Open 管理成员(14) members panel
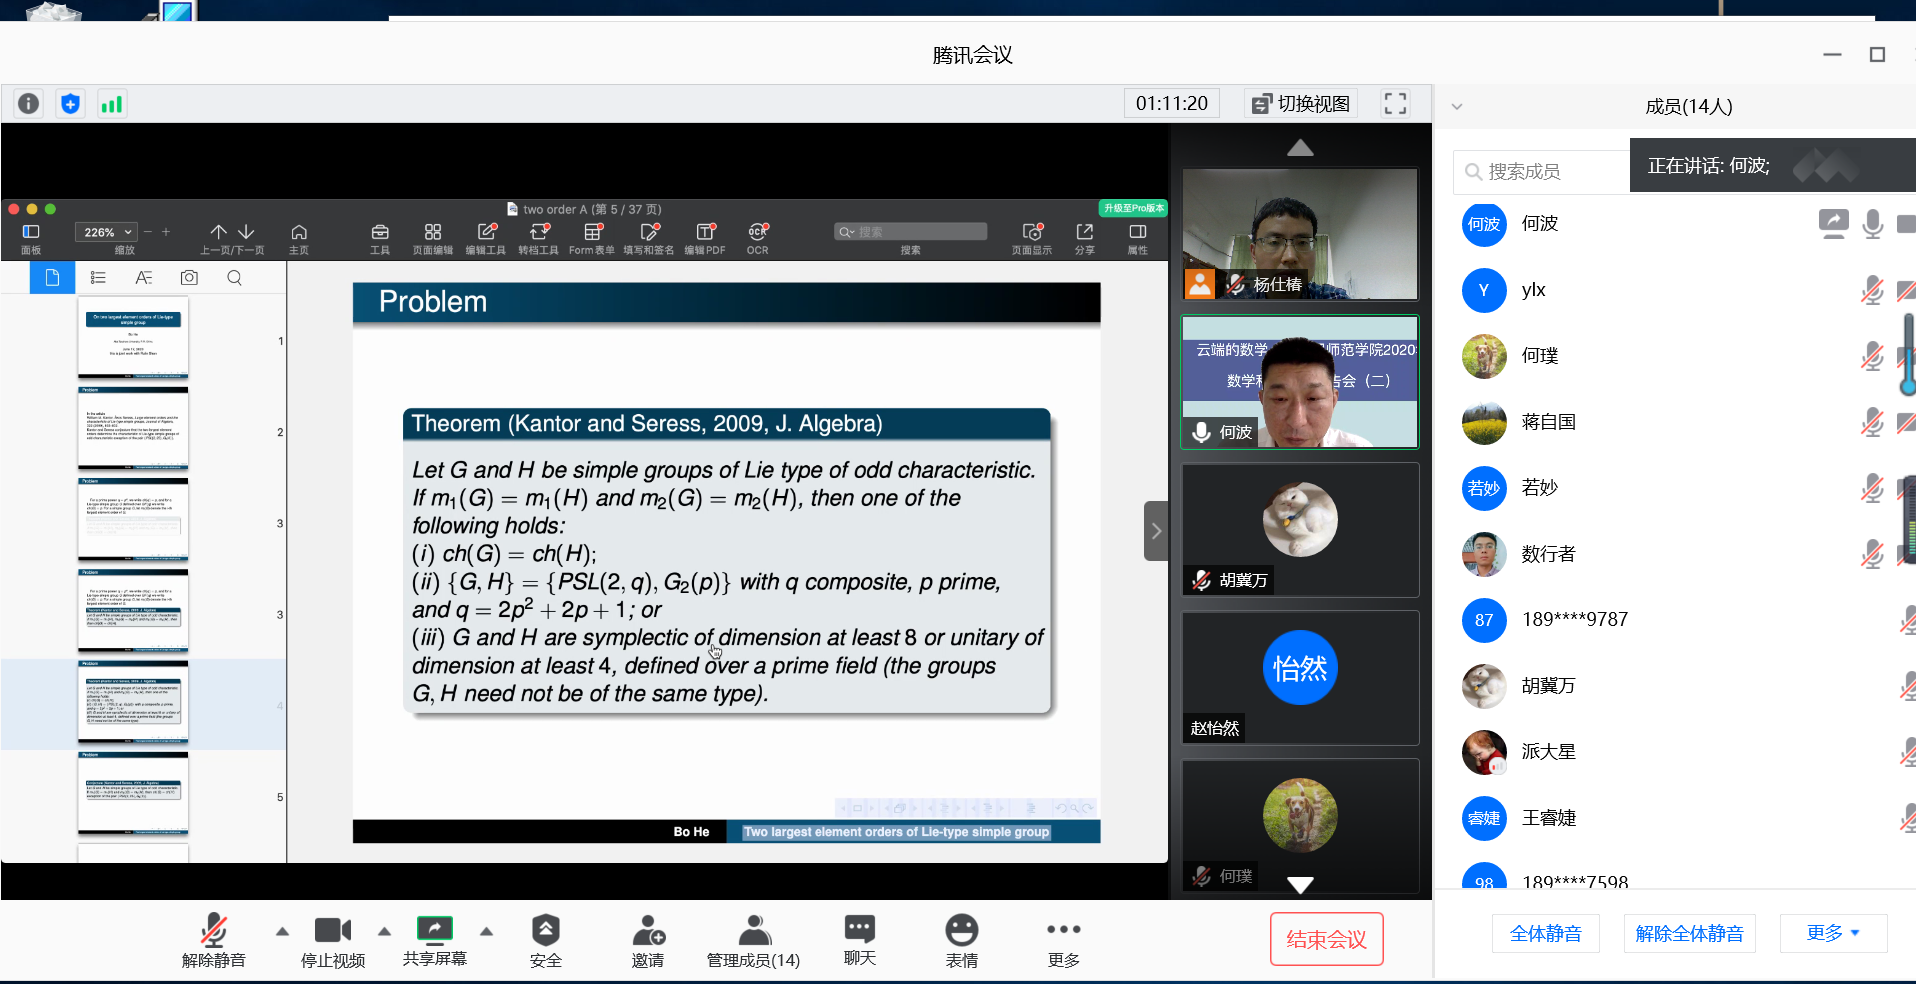Image resolution: width=1916 pixels, height=984 pixels. pos(753,940)
